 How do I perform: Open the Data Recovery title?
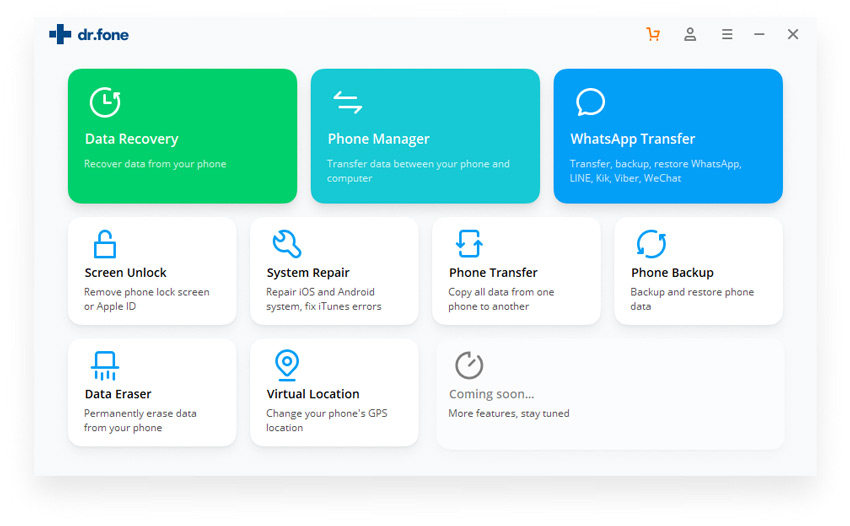132,139
